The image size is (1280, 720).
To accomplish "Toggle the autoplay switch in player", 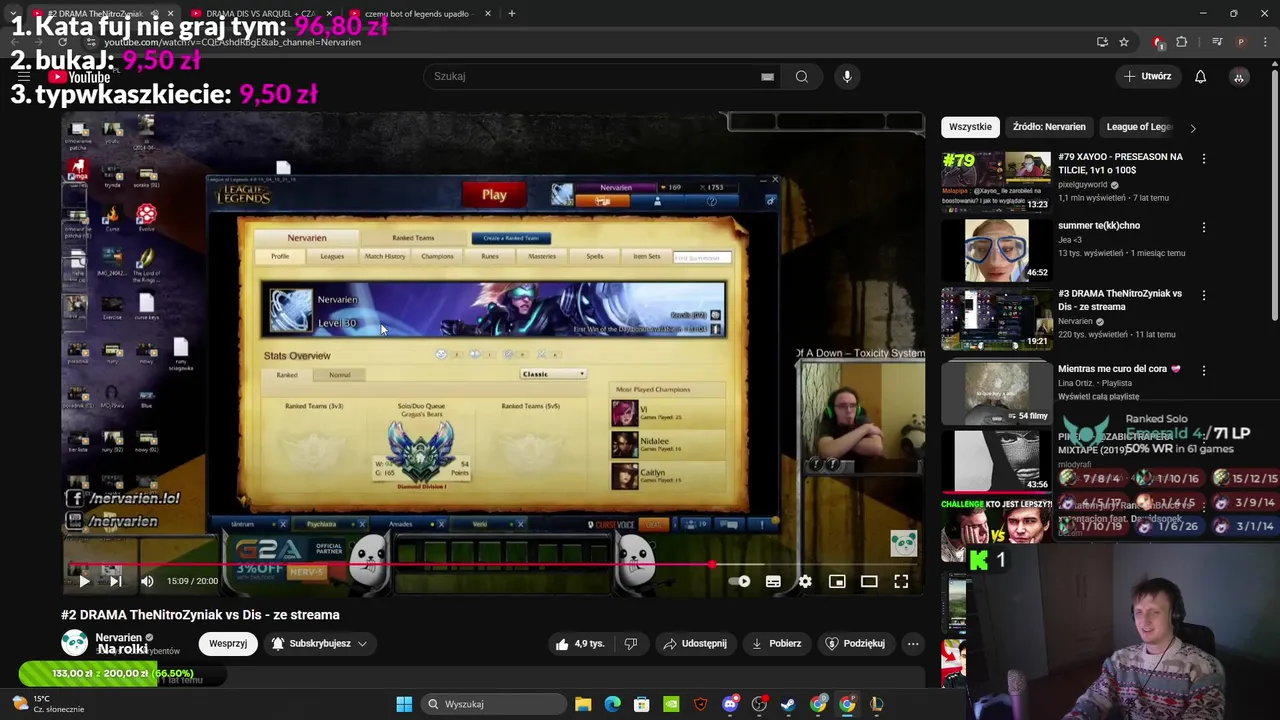I will (x=741, y=581).
